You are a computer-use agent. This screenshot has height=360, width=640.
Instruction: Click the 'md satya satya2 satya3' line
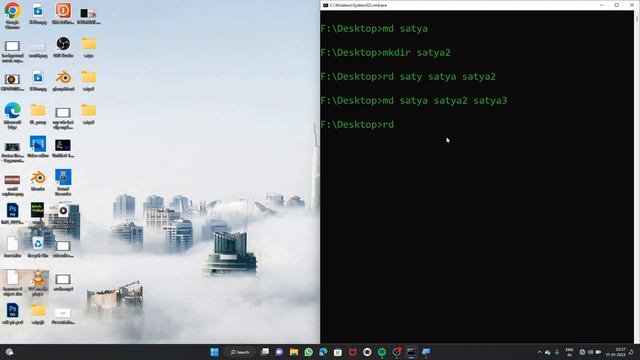click(x=414, y=101)
